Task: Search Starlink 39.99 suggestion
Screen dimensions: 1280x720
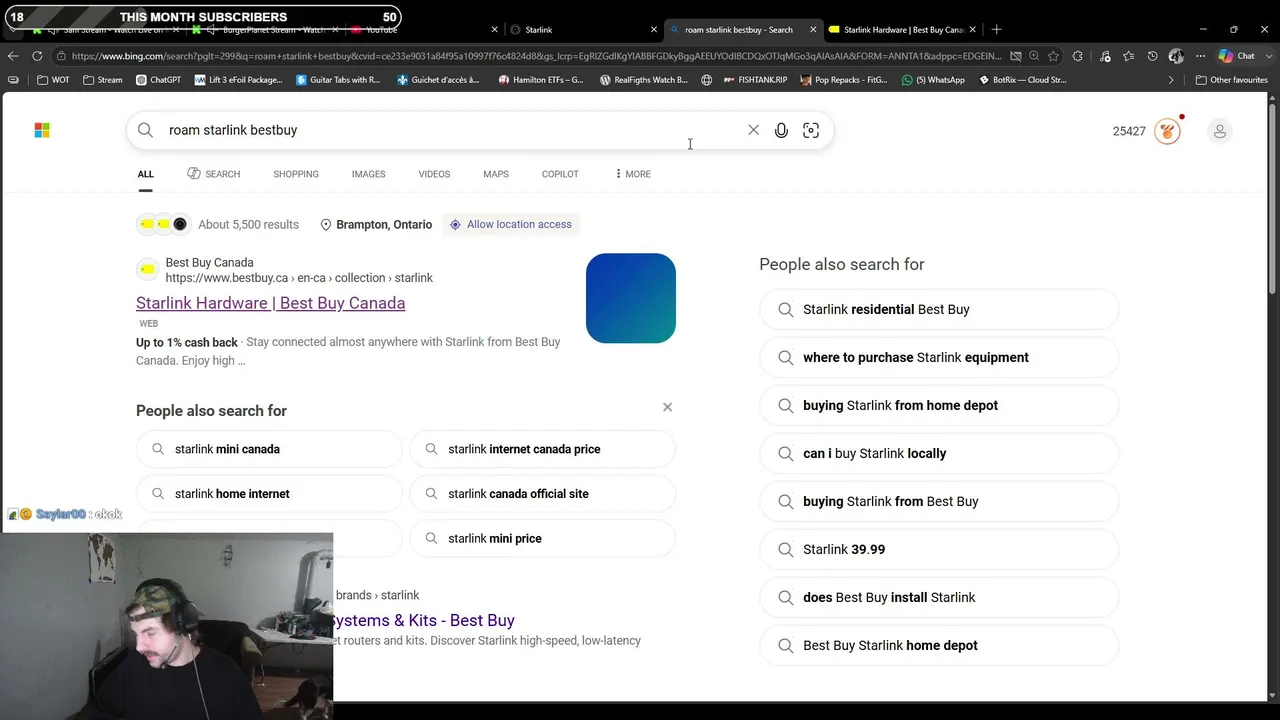Action: 939,549
